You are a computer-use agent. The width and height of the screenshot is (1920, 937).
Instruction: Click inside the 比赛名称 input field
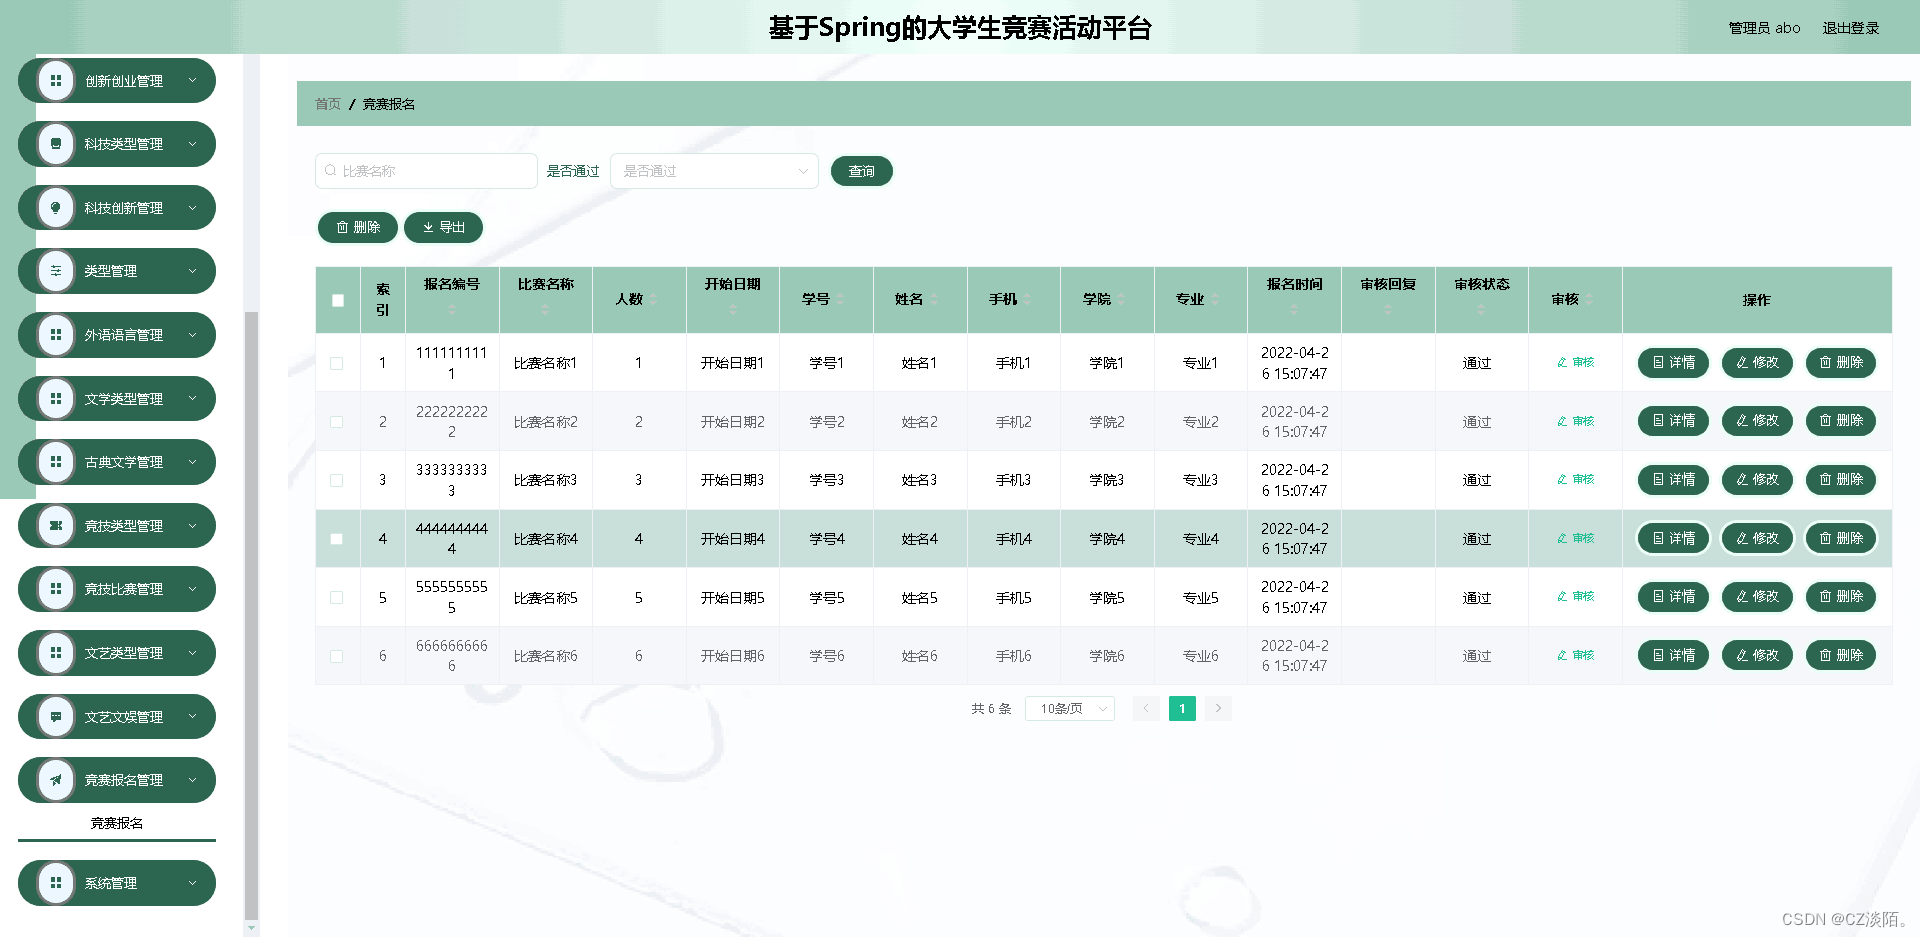coord(430,171)
